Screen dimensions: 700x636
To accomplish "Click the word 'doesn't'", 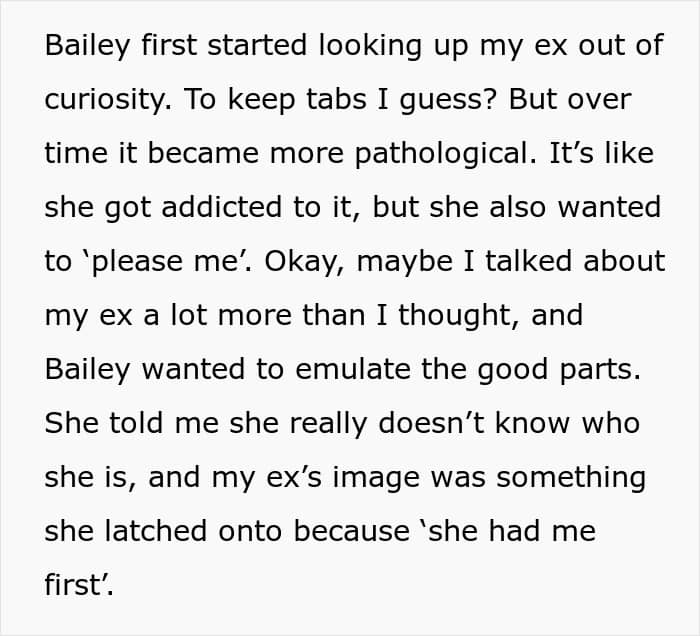I will point(431,423).
